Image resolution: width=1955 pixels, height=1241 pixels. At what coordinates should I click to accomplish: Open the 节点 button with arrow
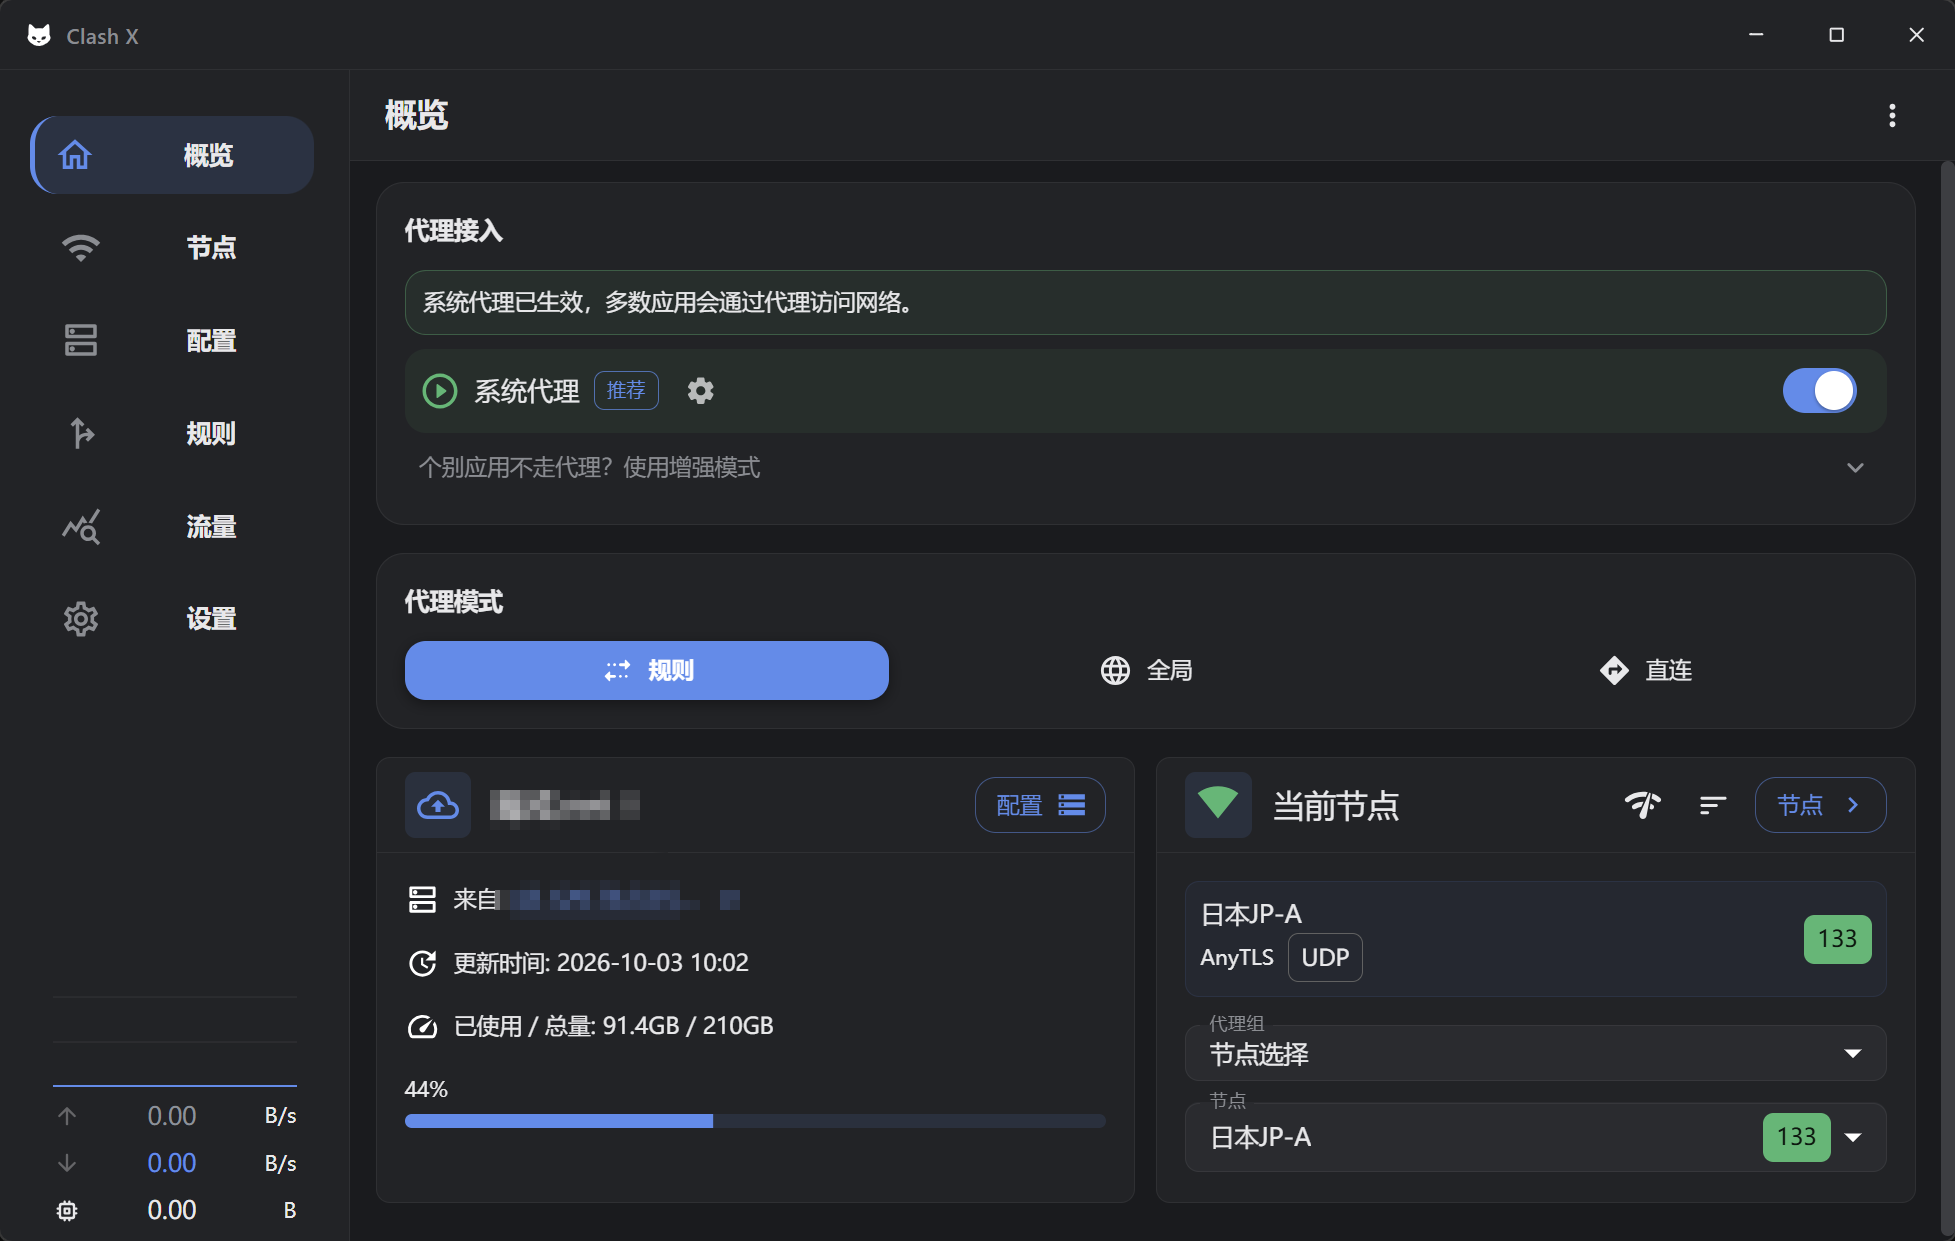[1820, 805]
